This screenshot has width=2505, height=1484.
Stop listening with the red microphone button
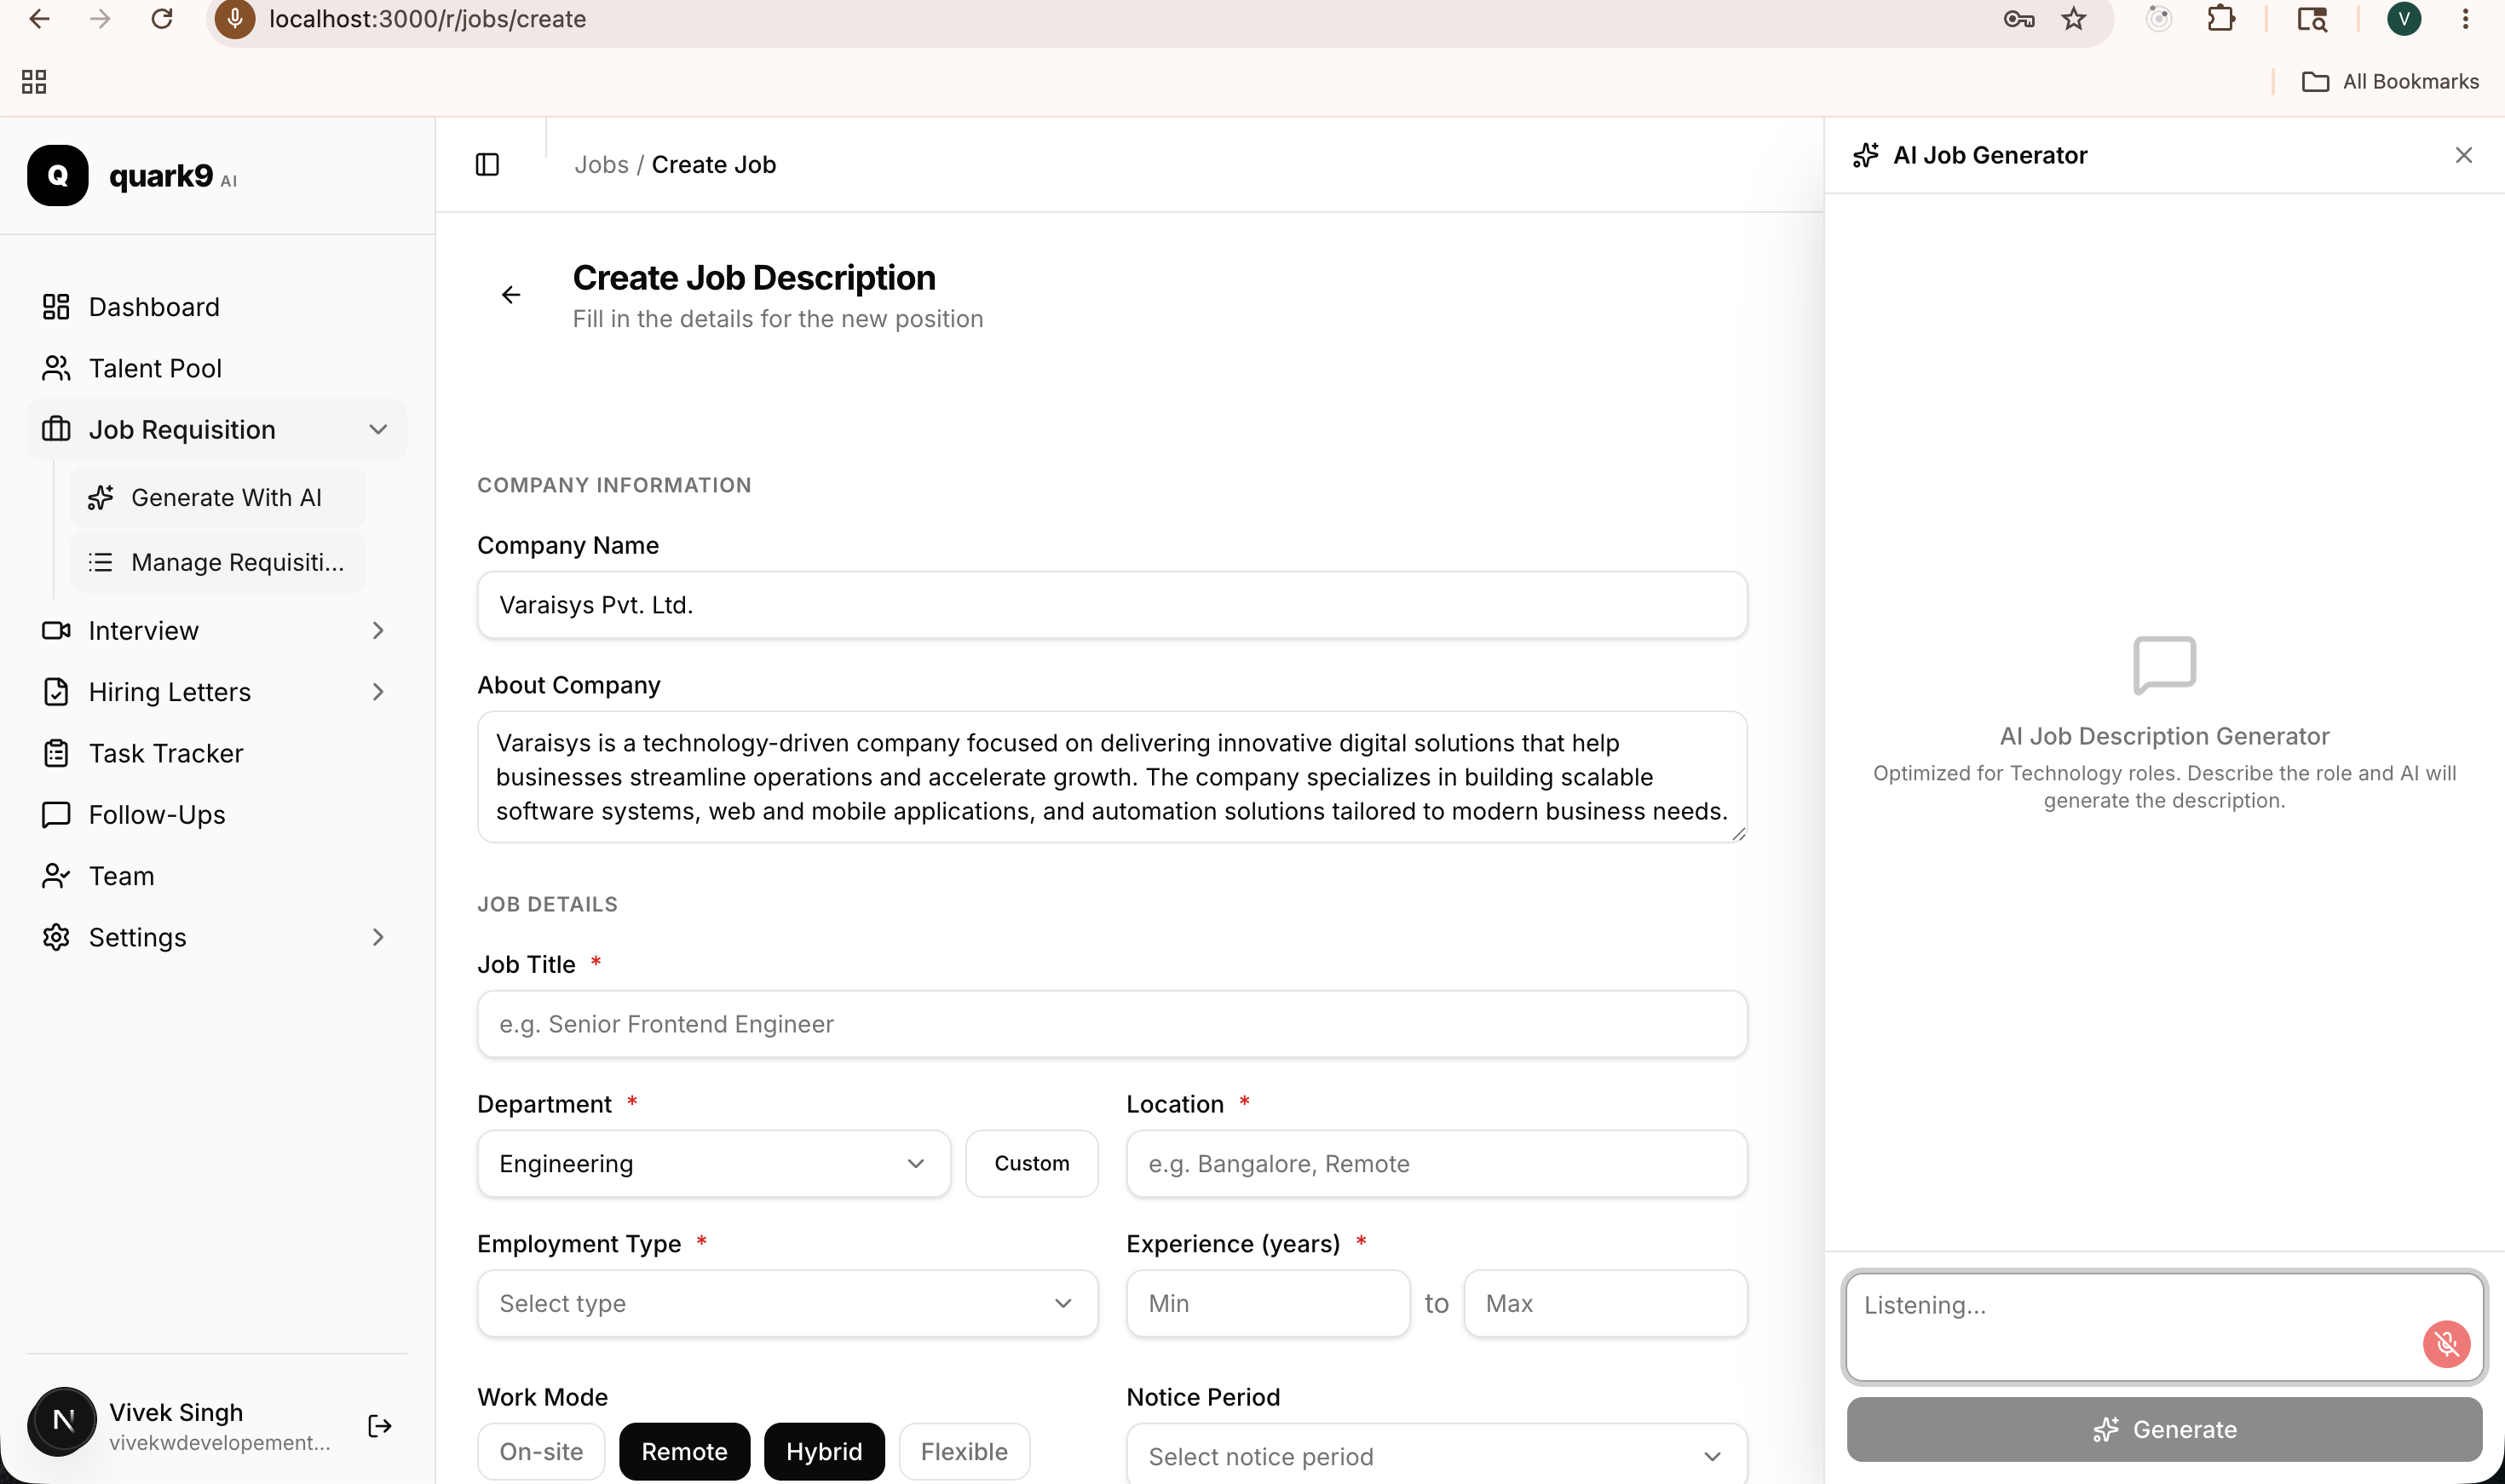click(2446, 1344)
